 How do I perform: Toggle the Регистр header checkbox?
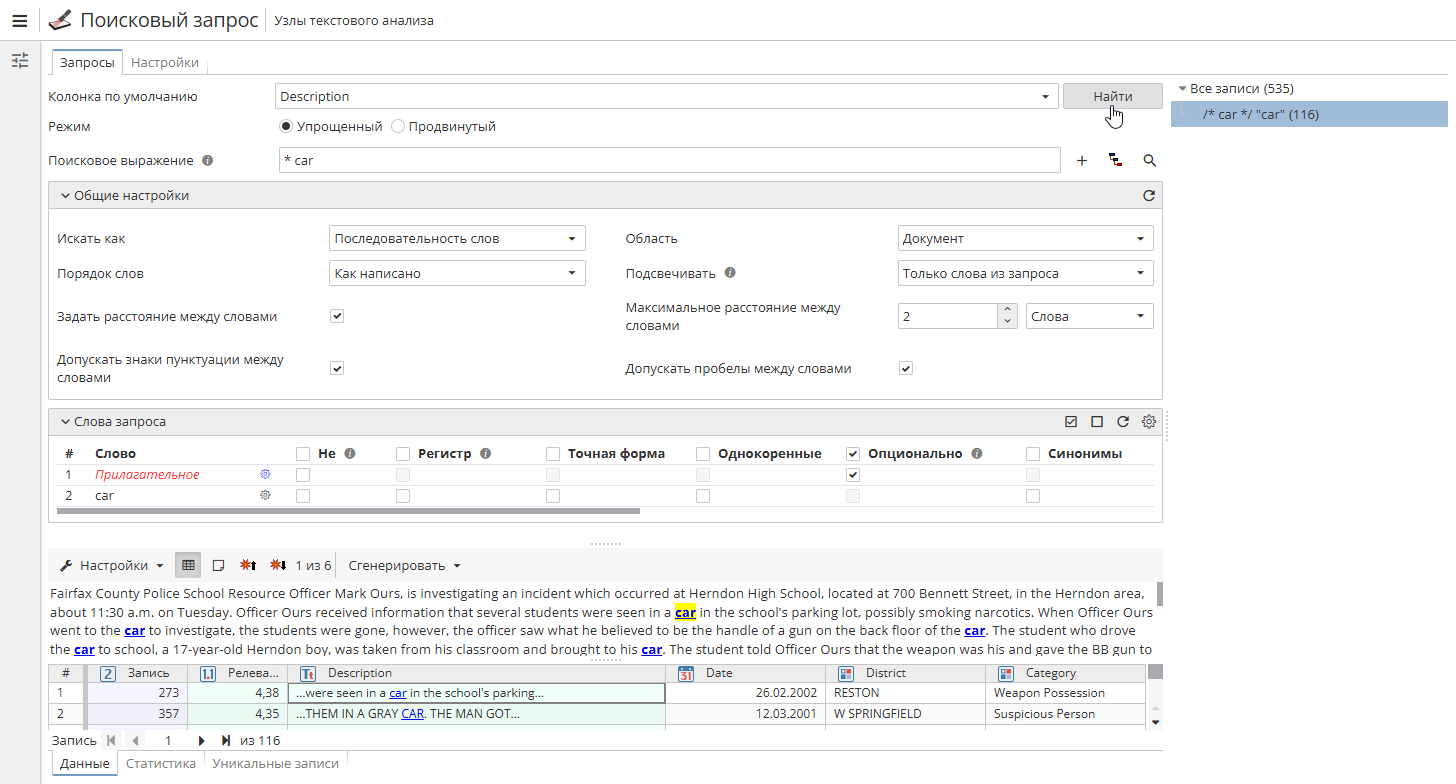[x=403, y=453]
